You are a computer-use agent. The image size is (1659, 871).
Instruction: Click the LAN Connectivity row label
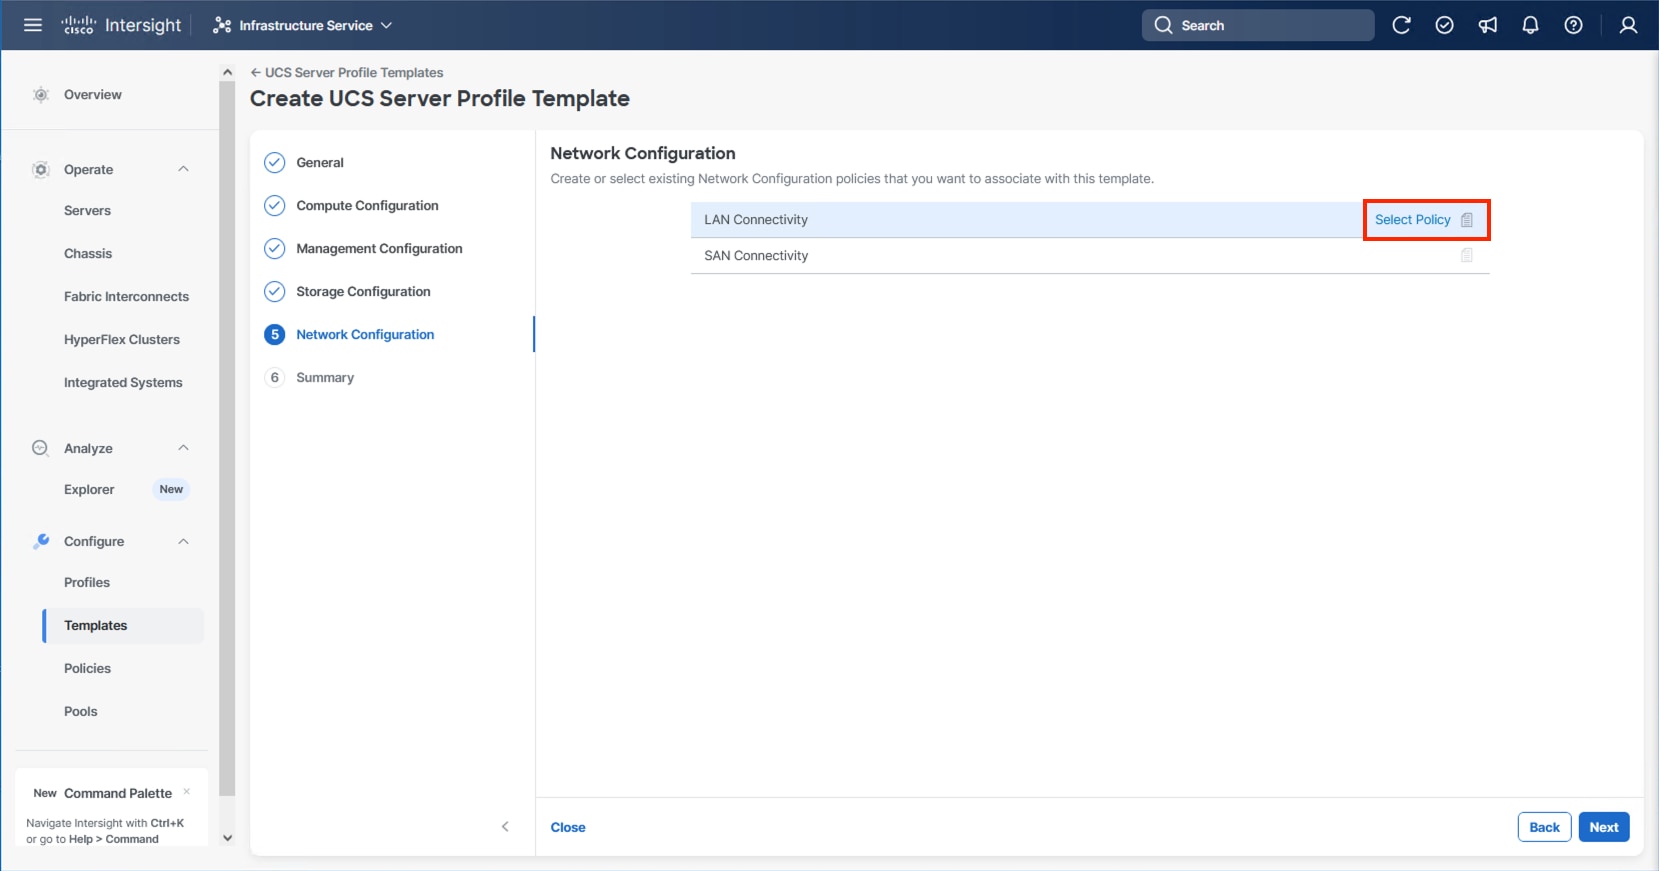756,220
